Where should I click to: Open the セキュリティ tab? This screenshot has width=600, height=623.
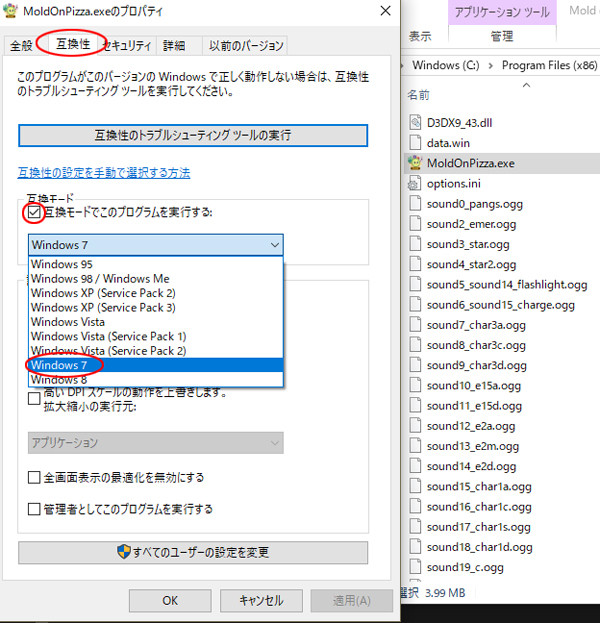point(127,46)
